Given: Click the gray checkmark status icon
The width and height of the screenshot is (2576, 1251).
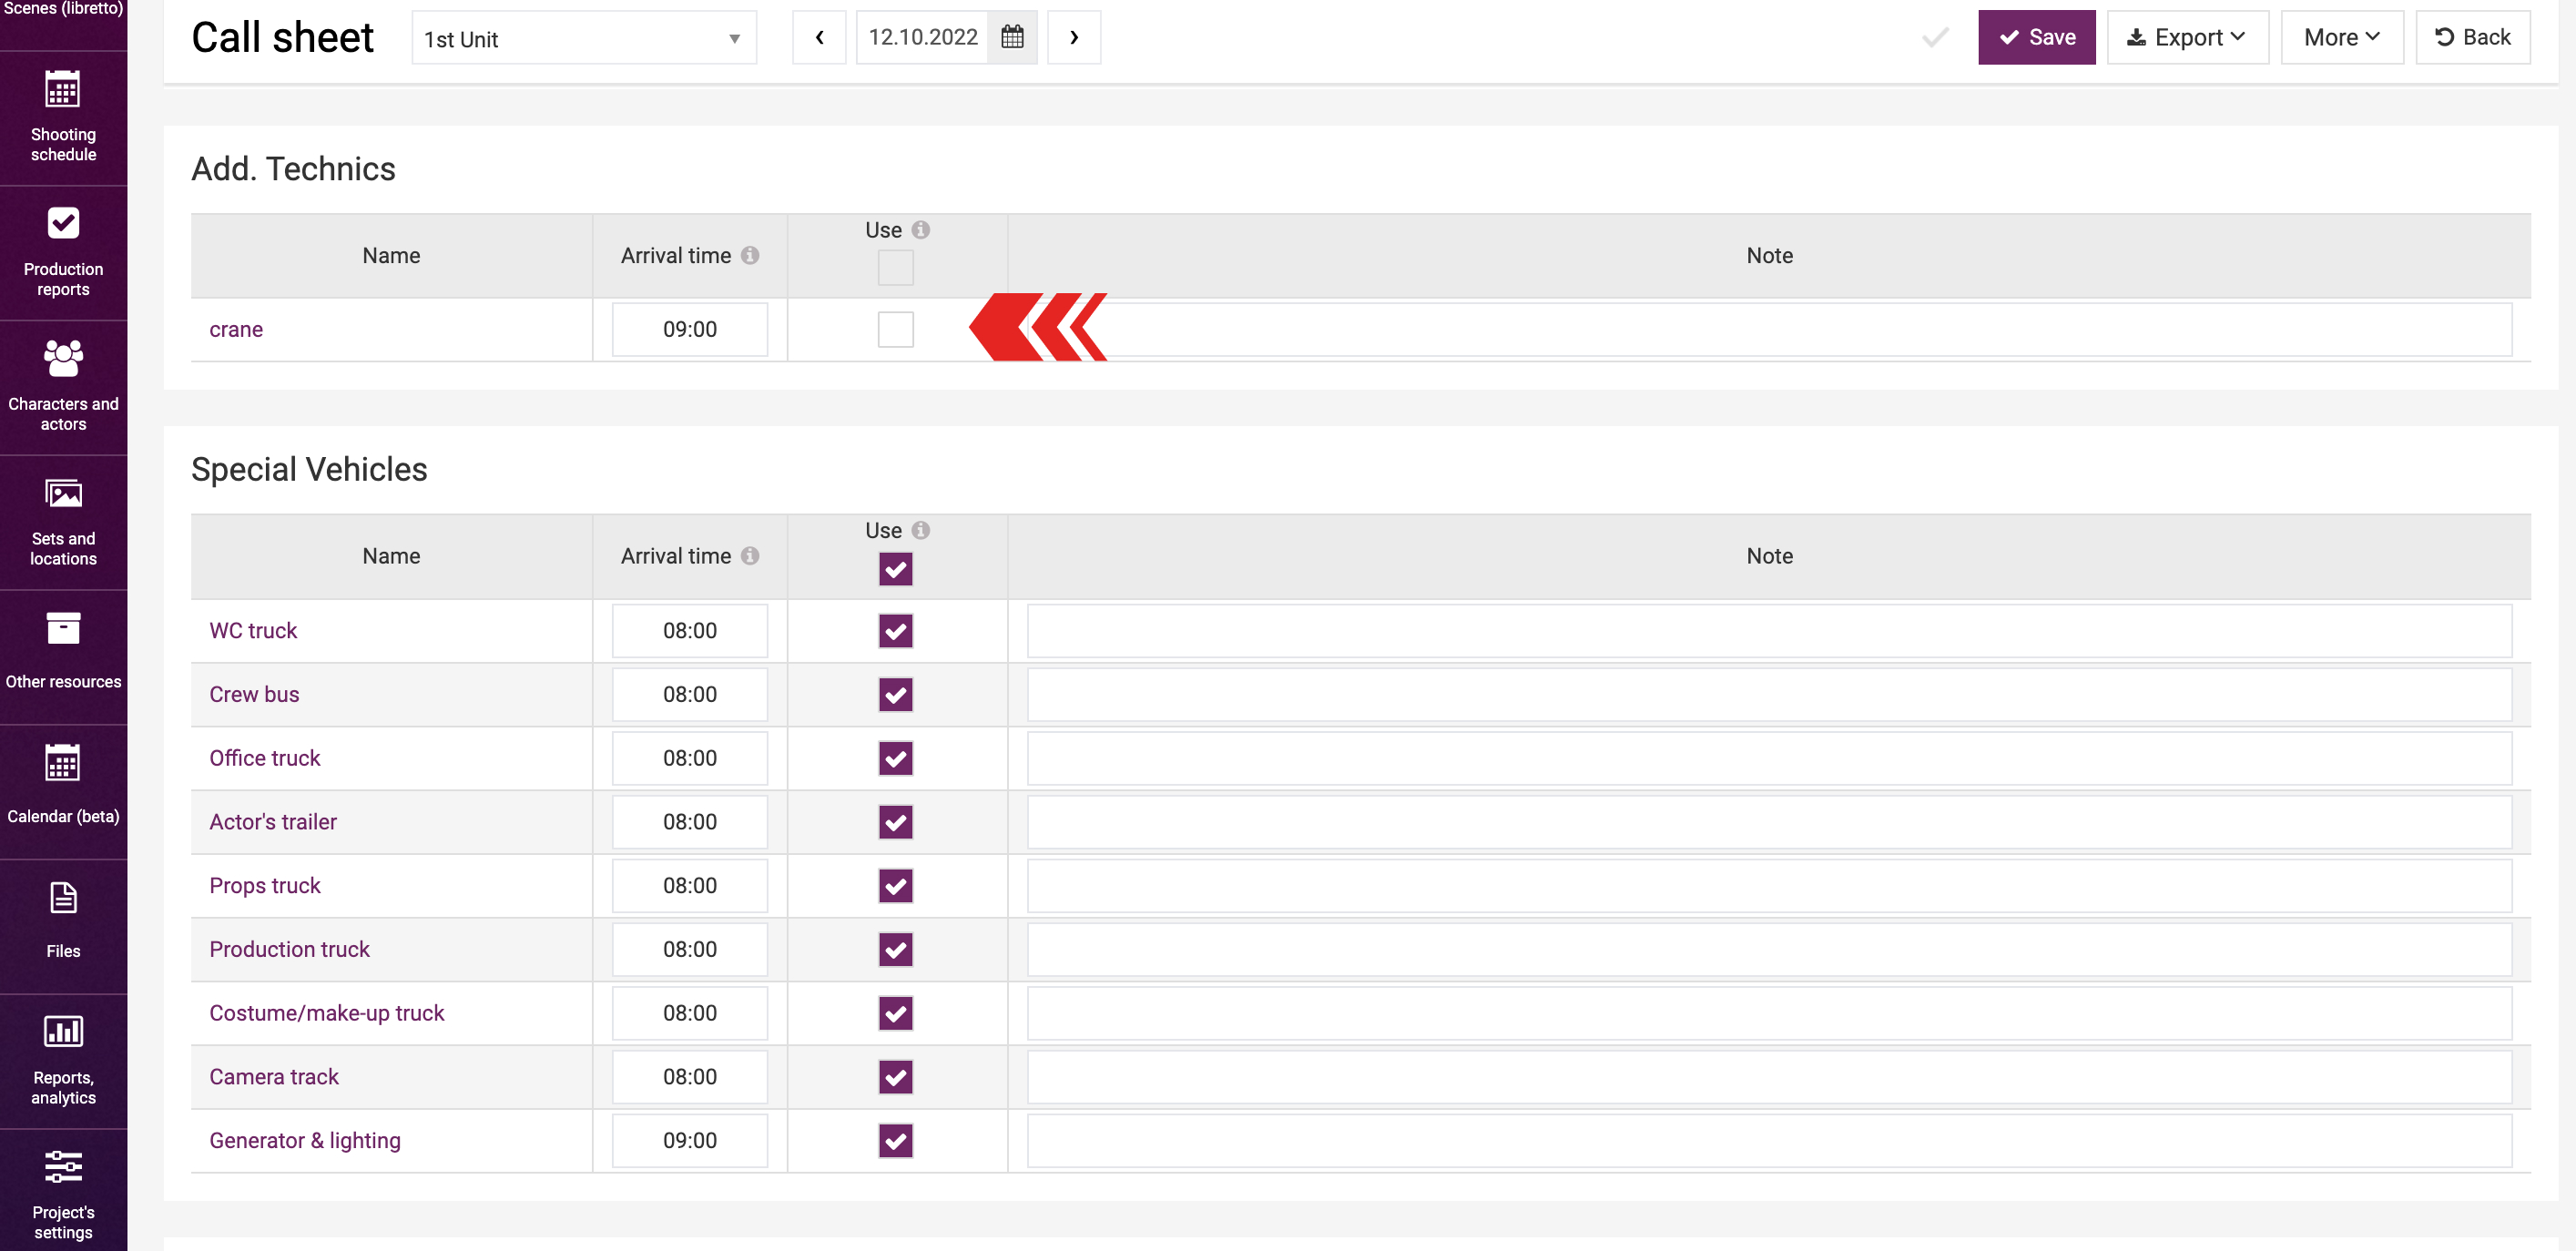Looking at the screenshot, I should tap(1935, 37).
